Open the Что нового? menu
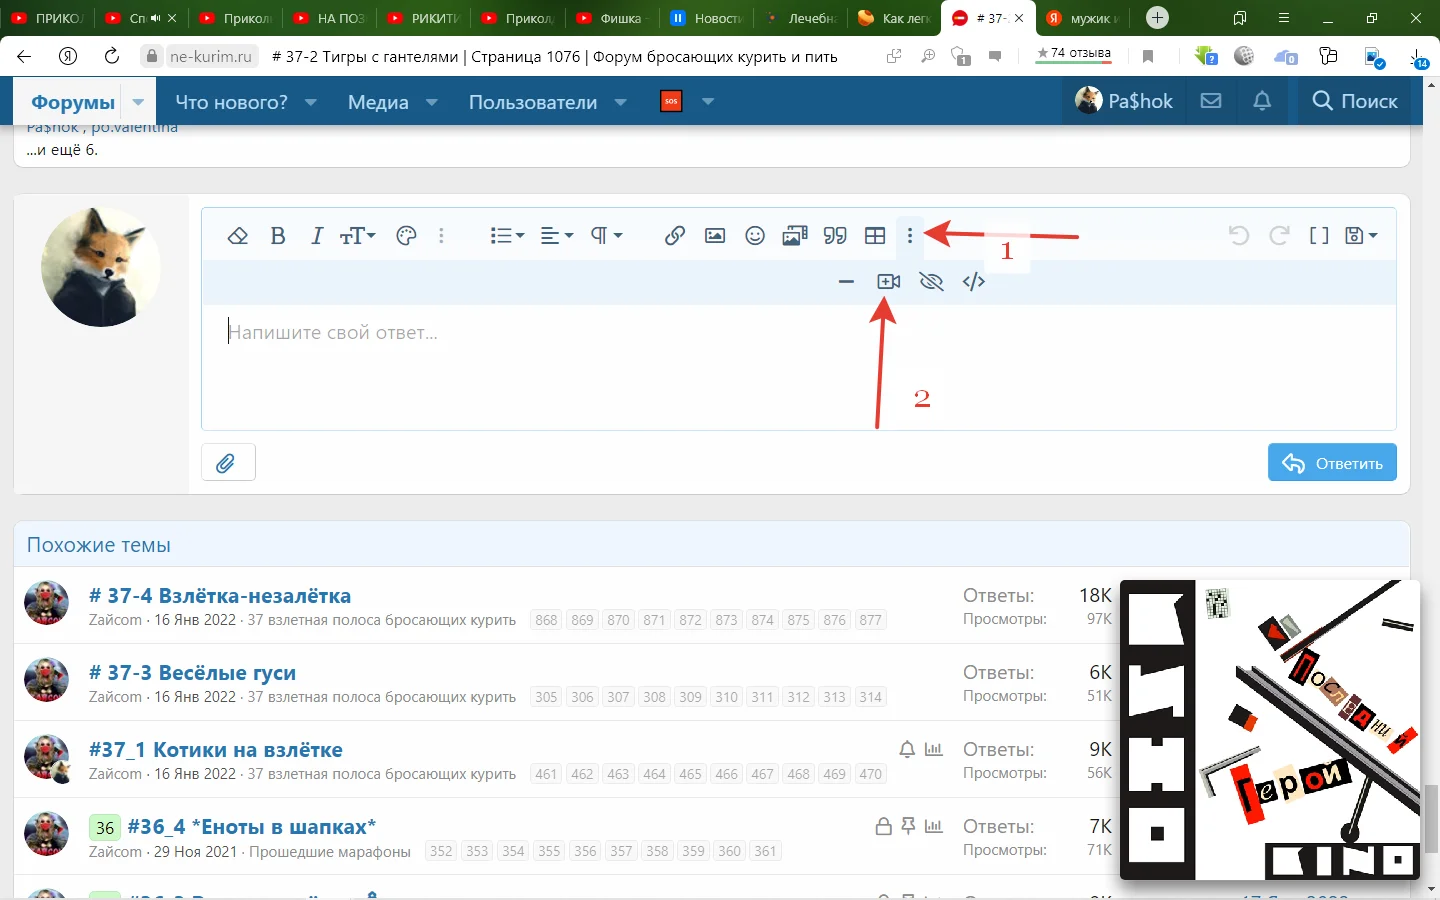Image resolution: width=1440 pixels, height=900 pixels. click(x=232, y=102)
